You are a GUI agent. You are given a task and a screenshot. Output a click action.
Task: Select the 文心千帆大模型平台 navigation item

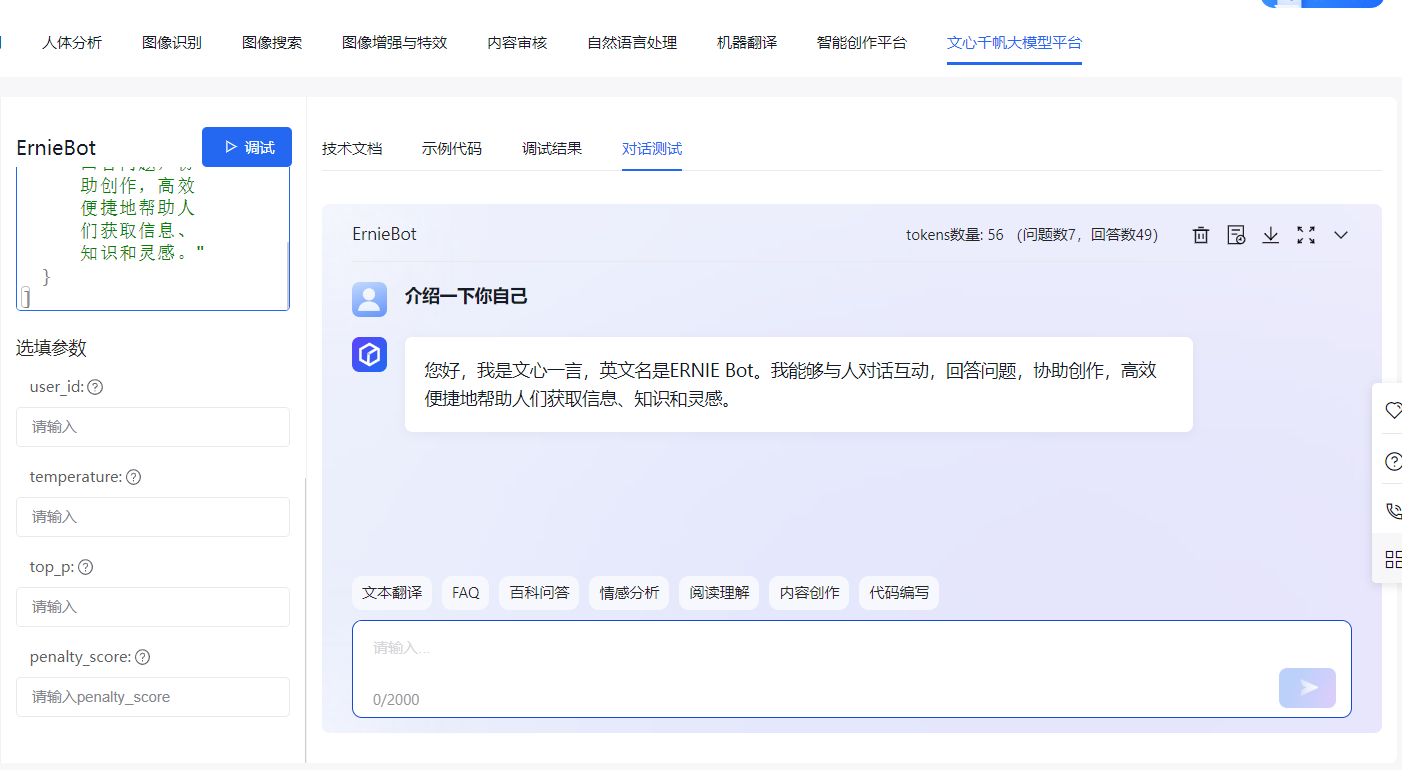[1014, 43]
